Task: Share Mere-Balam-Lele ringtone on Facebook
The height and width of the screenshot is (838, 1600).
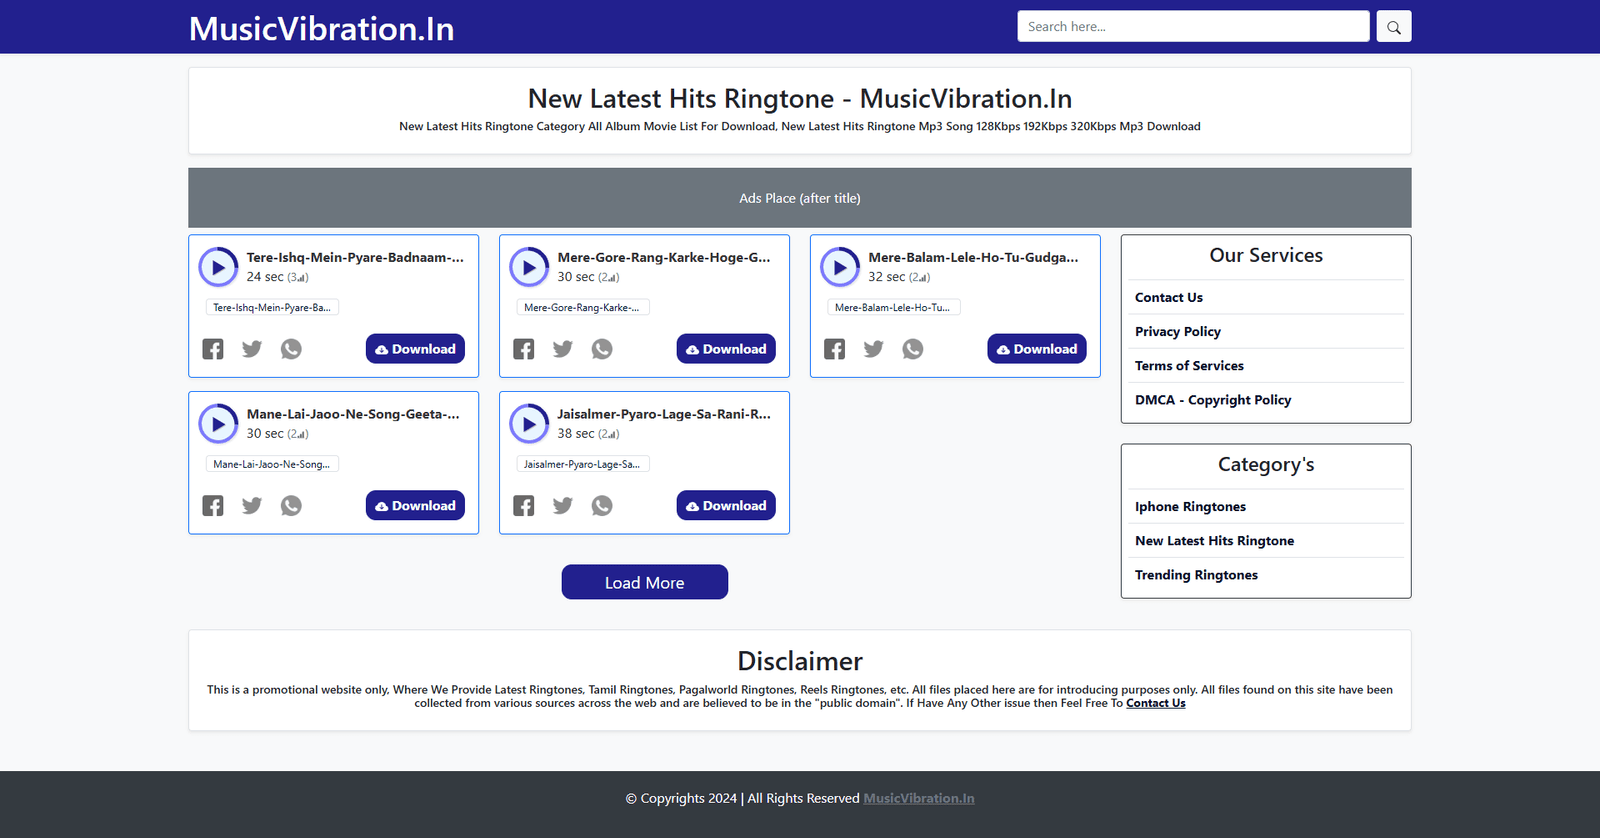Action: pyautogui.click(x=835, y=349)
